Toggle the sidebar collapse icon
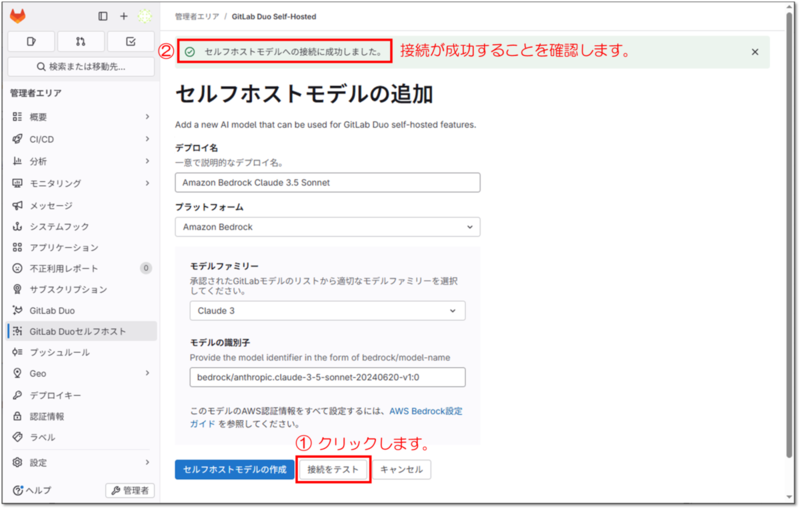 [103, 16]
